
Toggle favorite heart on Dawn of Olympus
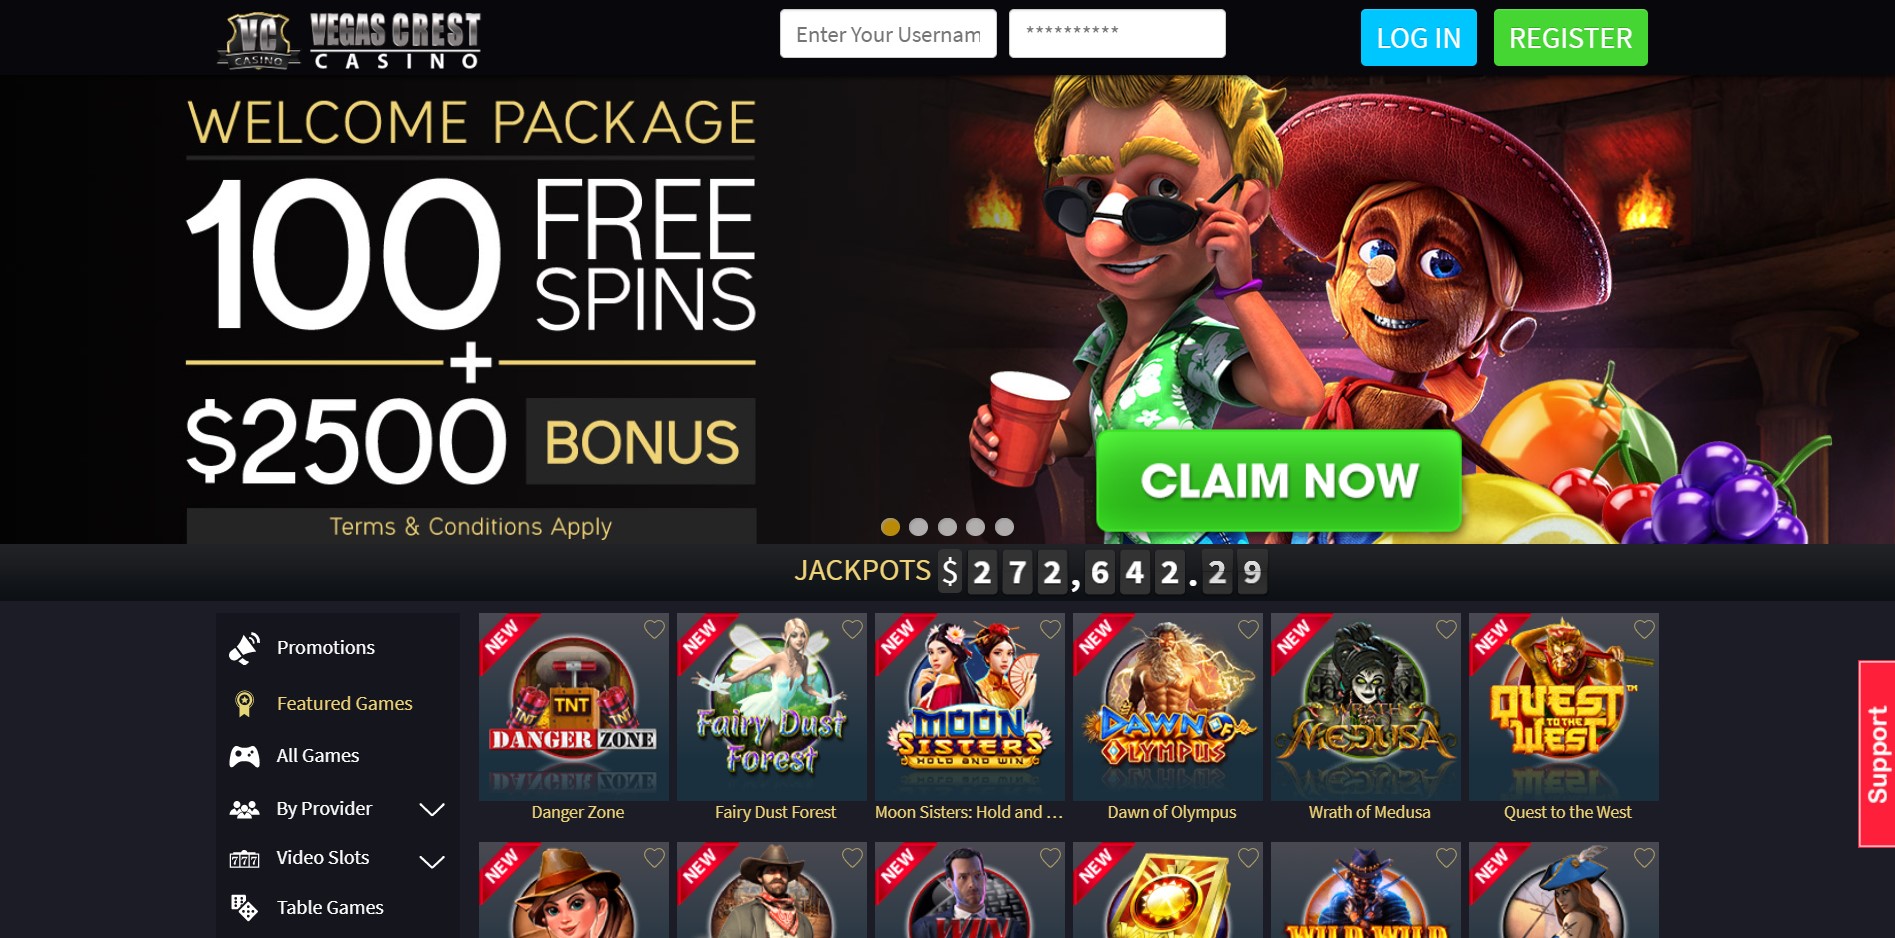(1248, 629)
